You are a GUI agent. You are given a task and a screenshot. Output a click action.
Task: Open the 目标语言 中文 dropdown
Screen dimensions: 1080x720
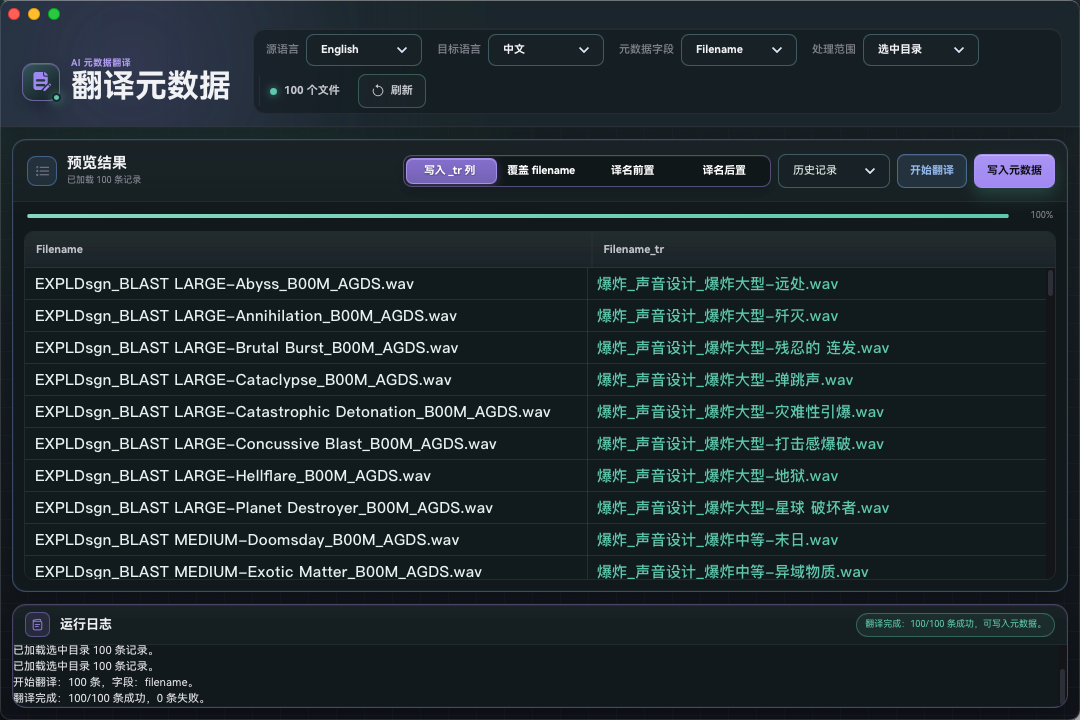pos(546,50)
